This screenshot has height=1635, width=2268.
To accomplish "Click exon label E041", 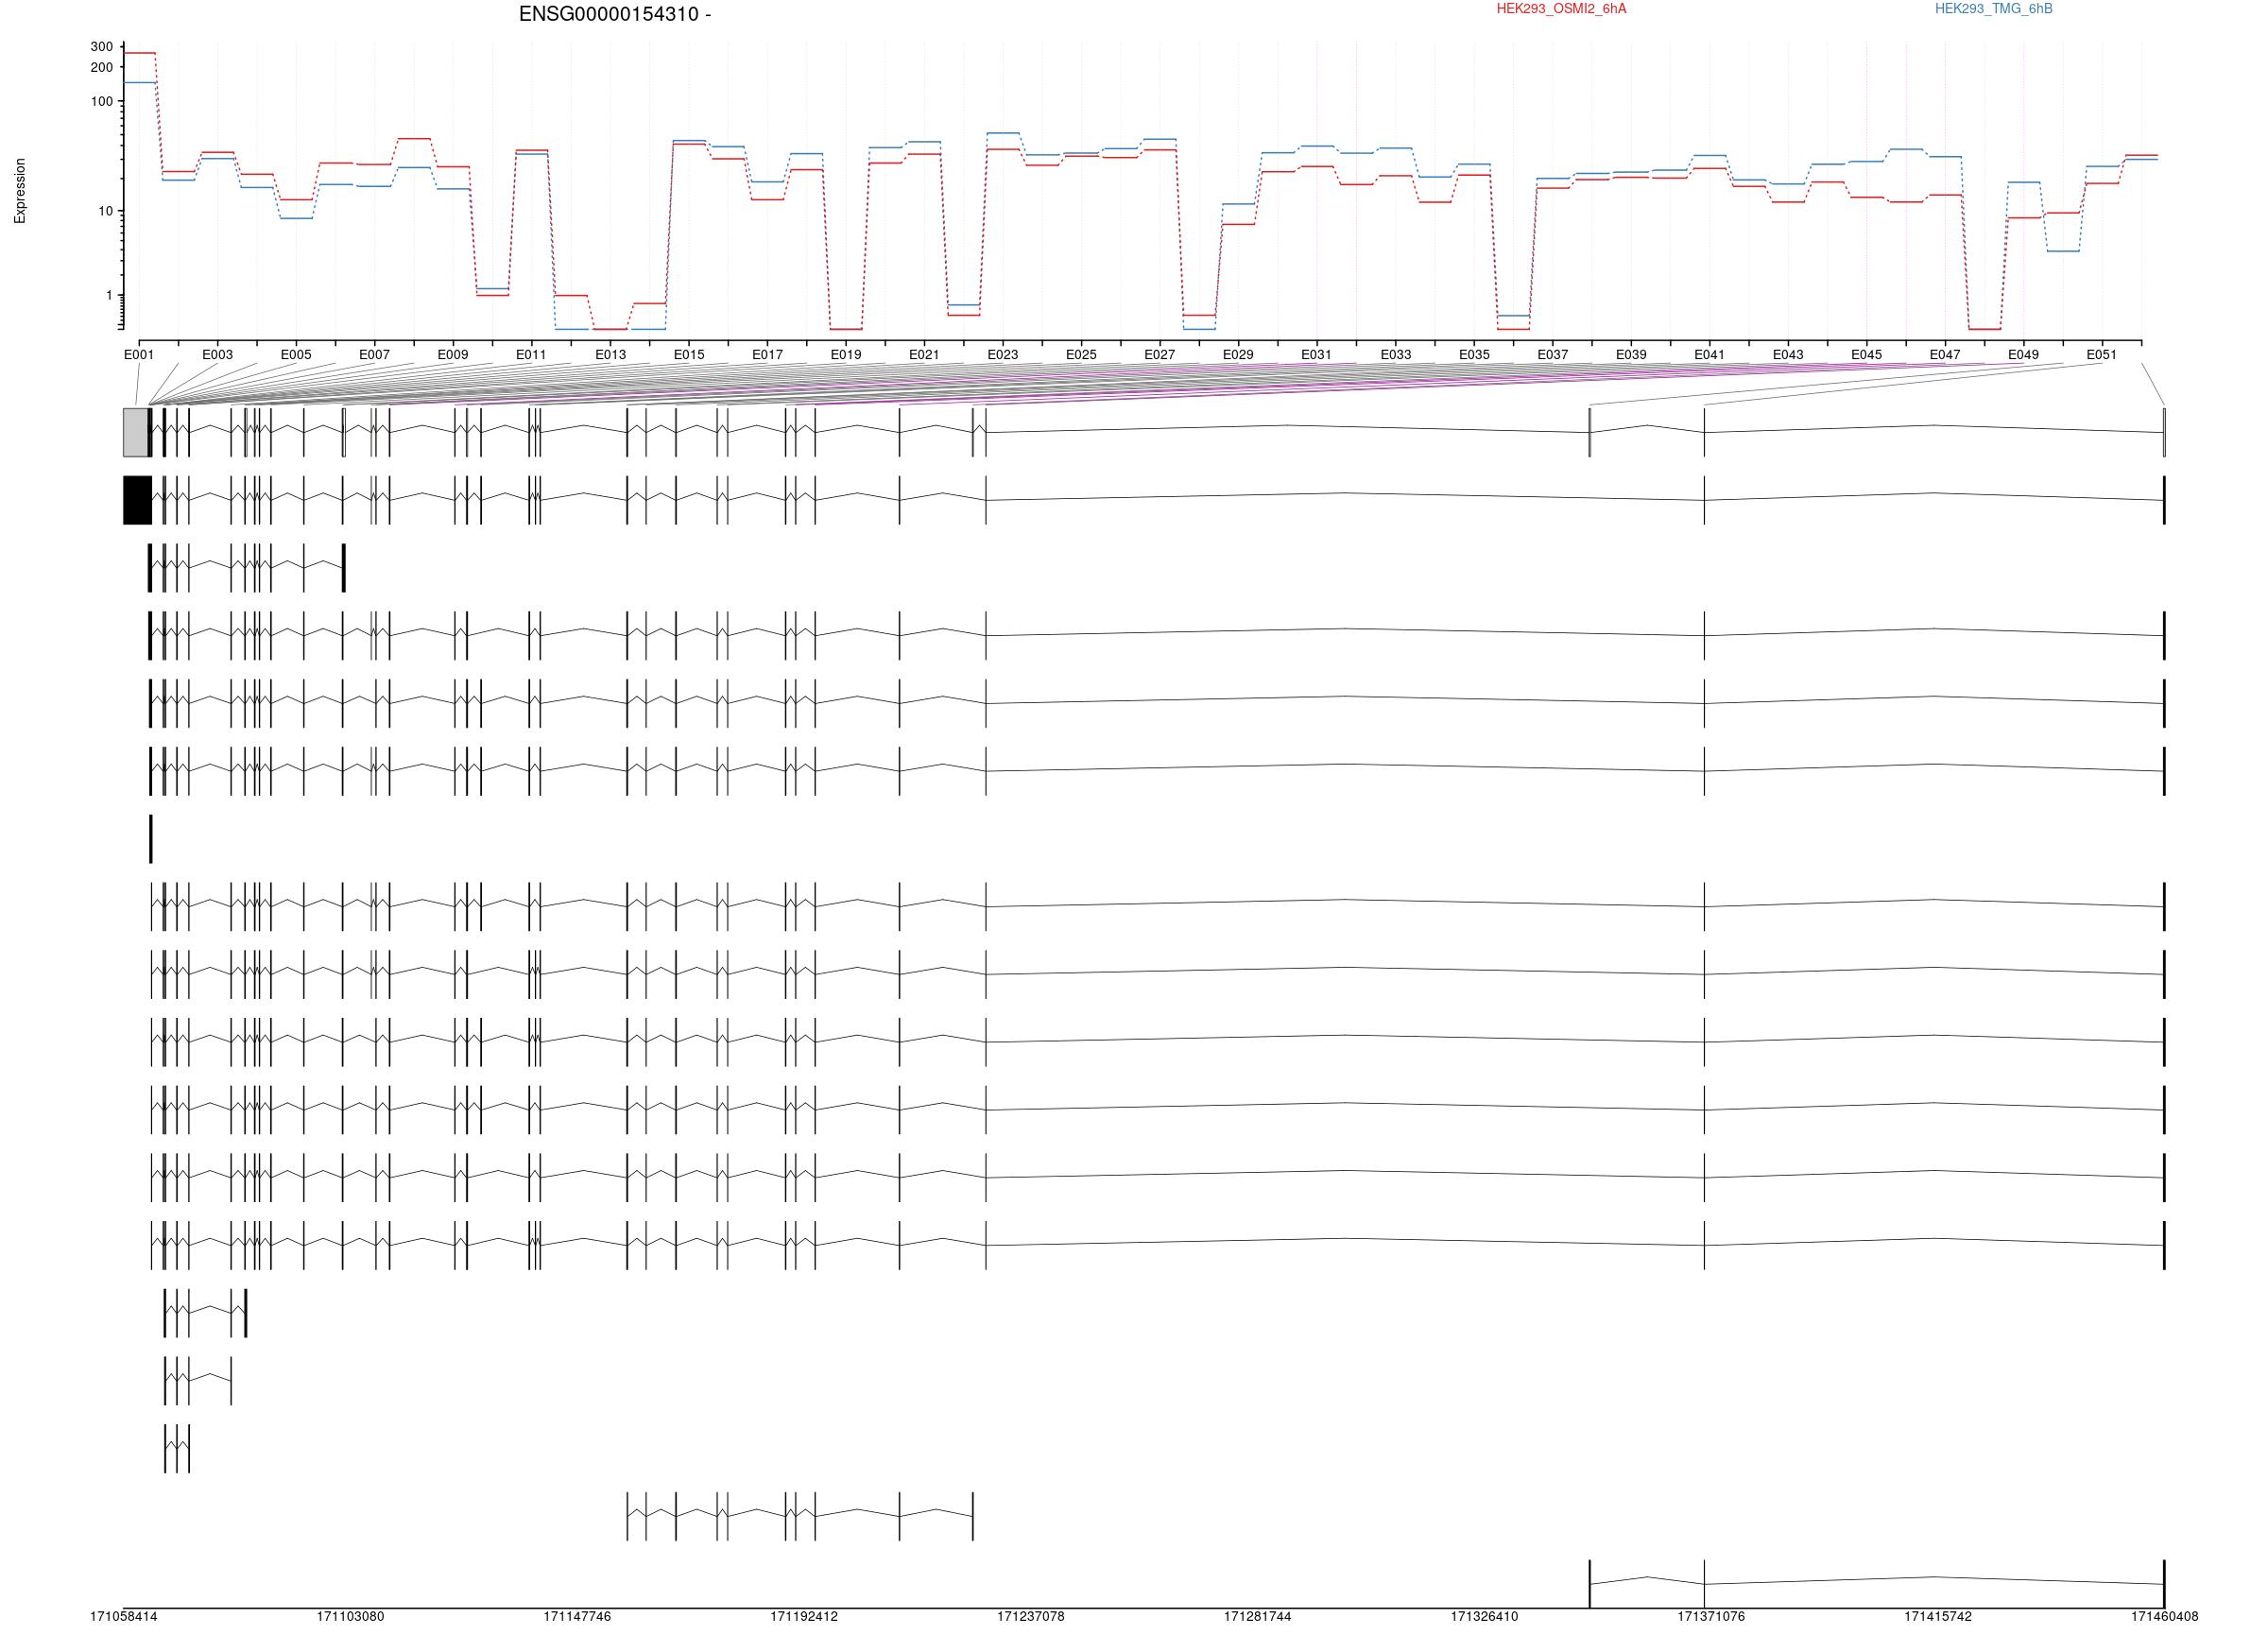I will pyautogui.click(x=1710, y=355).
